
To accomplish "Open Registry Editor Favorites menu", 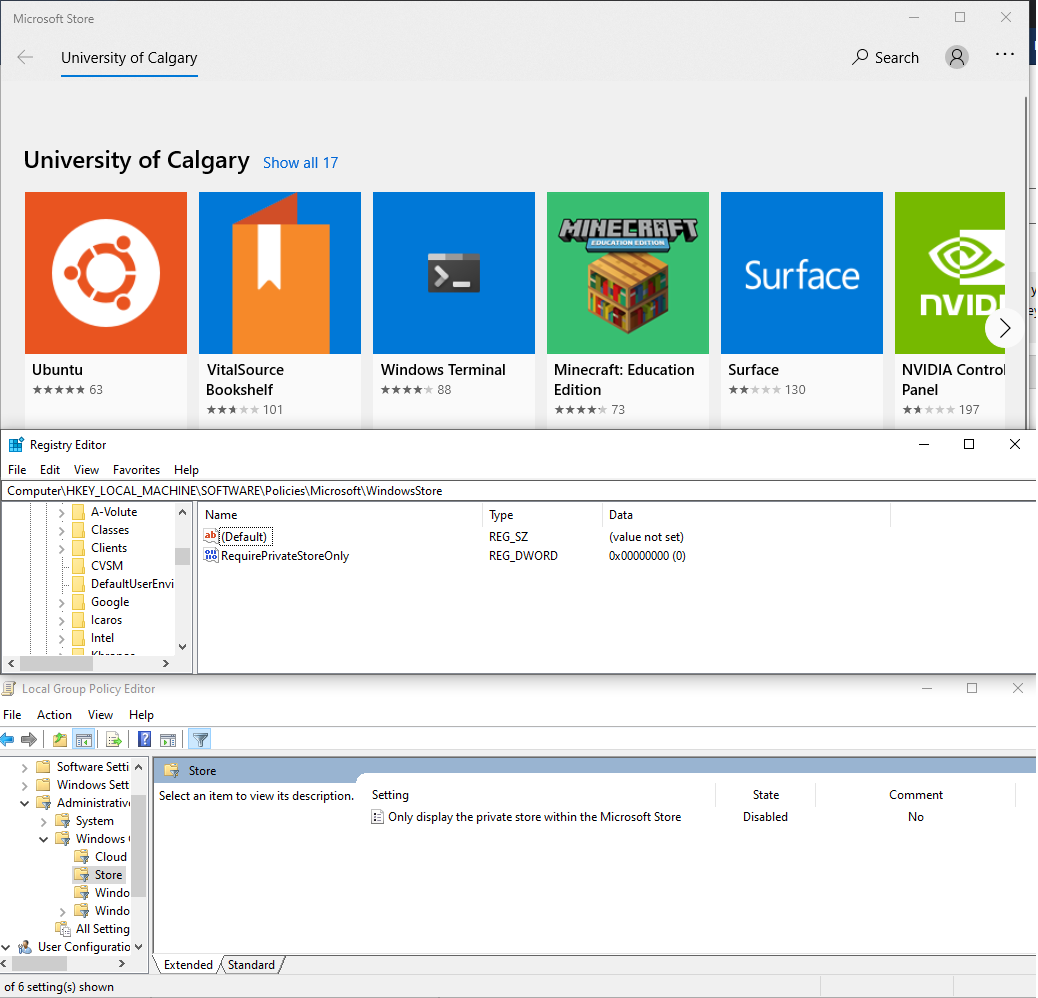I will coord(136,470).
